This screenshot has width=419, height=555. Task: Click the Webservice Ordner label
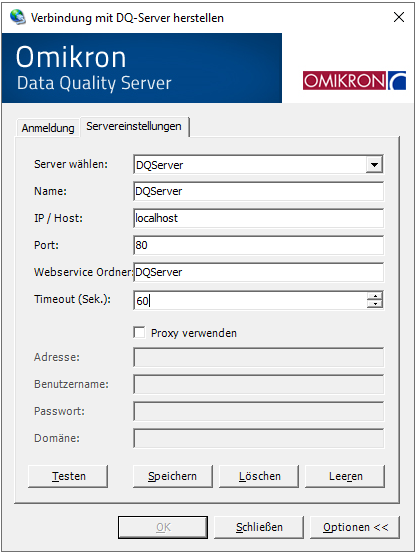tap(84, 272)
